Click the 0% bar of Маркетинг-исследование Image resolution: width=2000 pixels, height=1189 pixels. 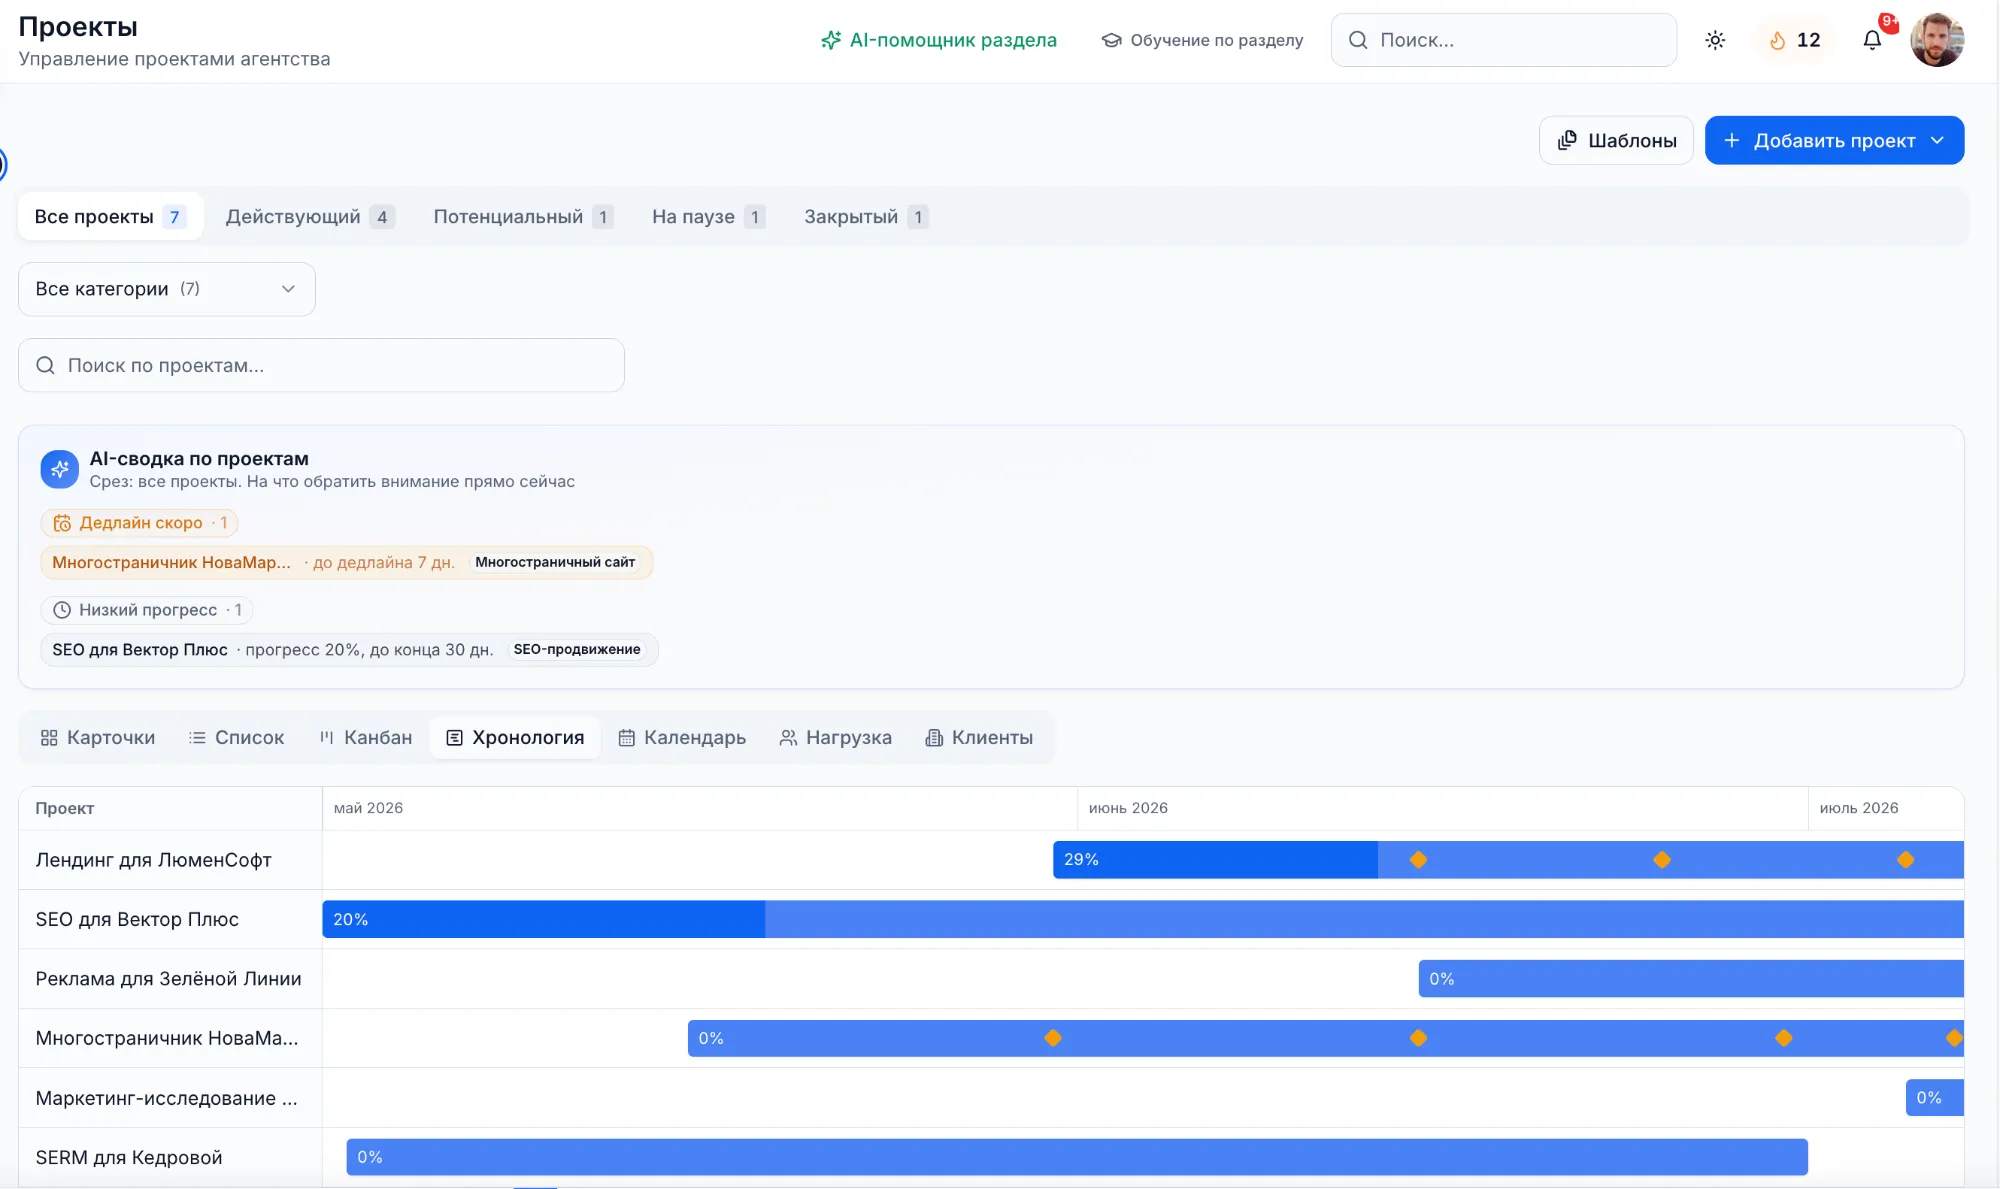[1935, 1098]
